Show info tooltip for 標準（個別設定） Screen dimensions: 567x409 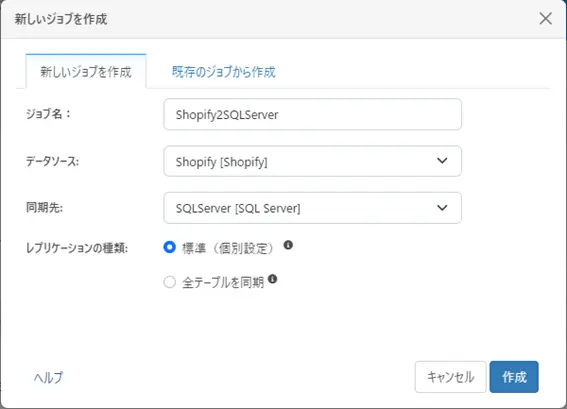tap(288, 245)
